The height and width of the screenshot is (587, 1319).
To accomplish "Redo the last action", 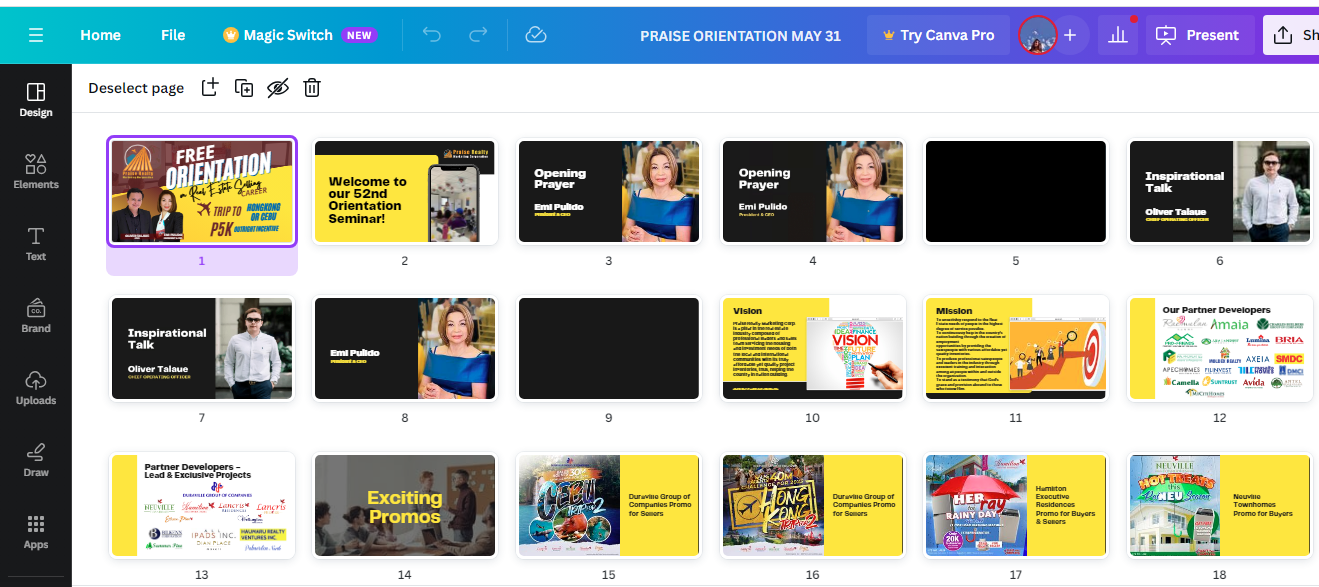I will [478, 35].
